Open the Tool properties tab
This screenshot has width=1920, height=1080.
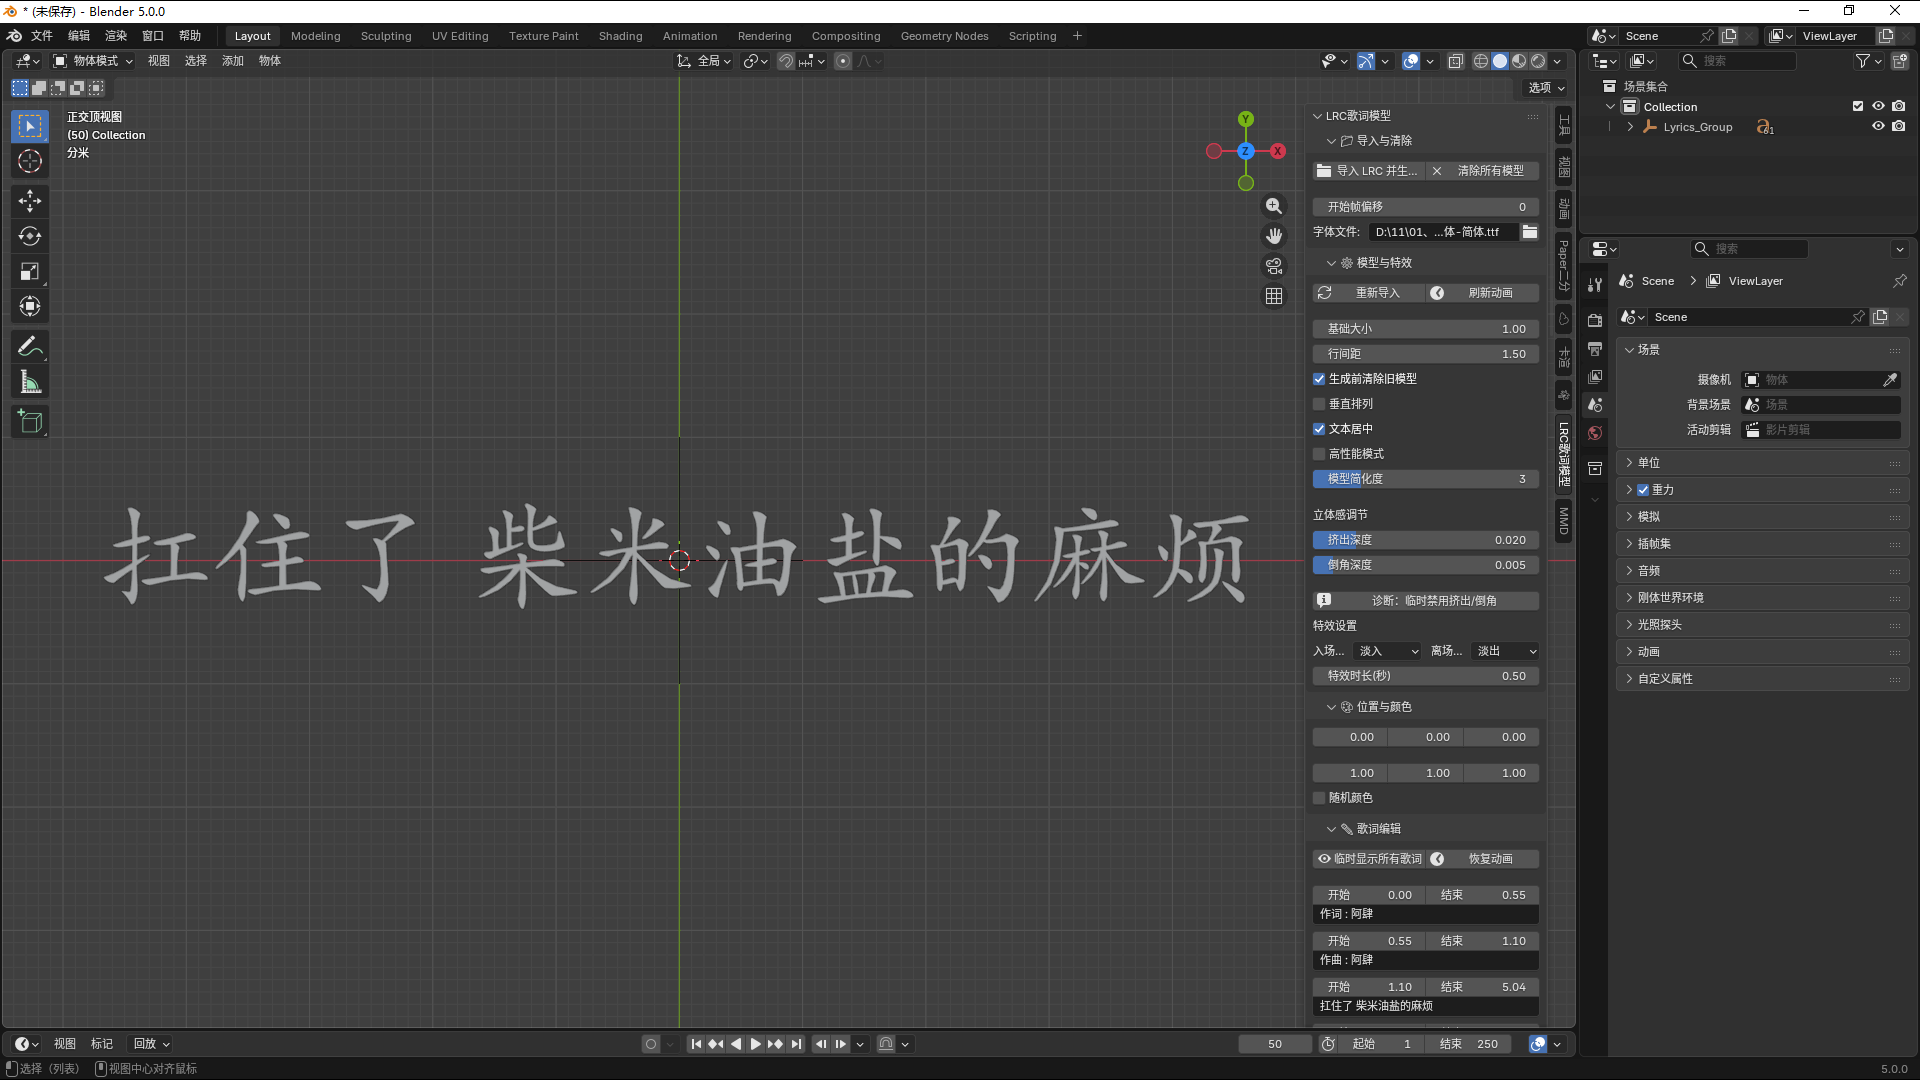click(1595, 285)
